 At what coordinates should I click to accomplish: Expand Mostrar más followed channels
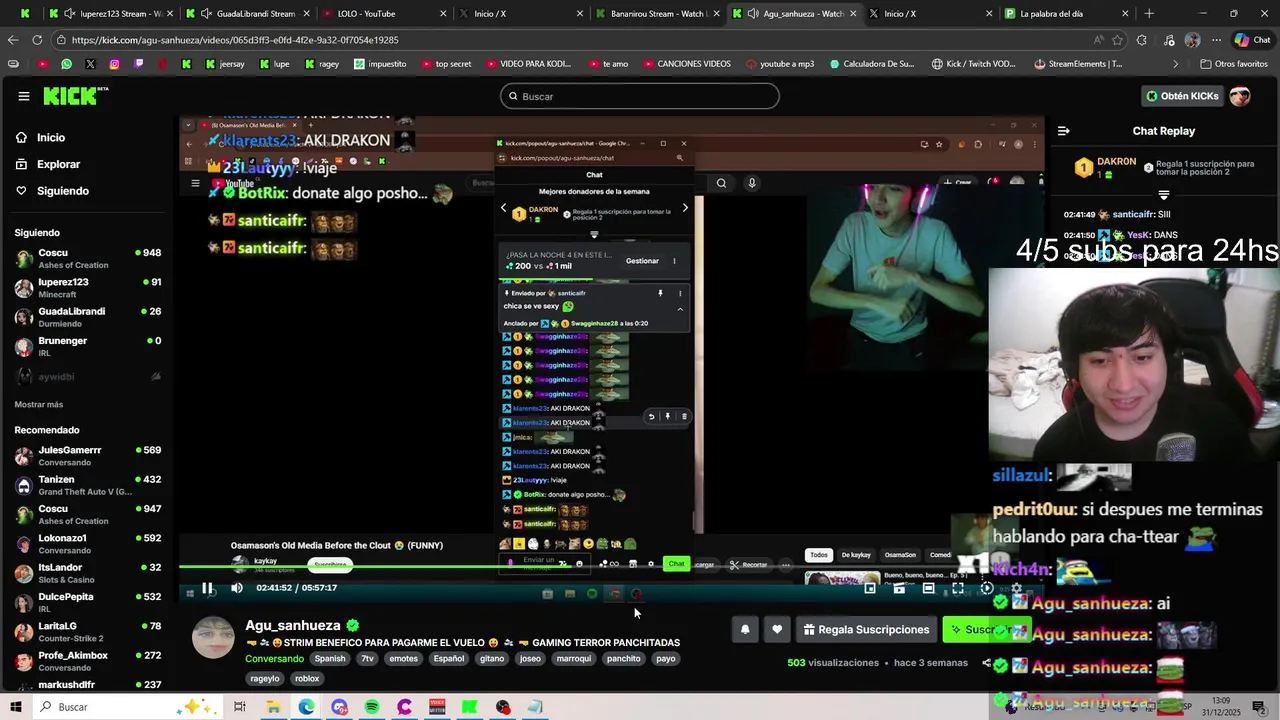click(39, 404)
